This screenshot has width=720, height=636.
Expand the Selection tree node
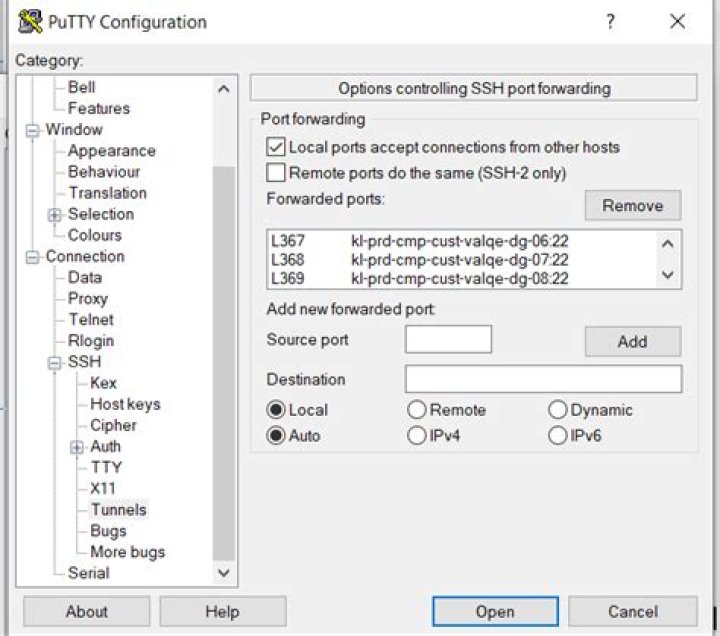coord(54,215)
